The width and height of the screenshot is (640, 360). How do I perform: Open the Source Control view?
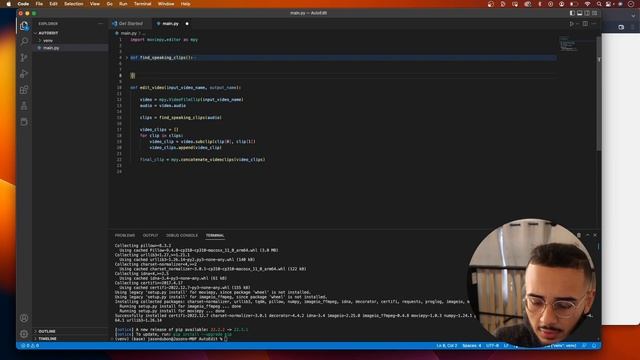click(24, 58)
